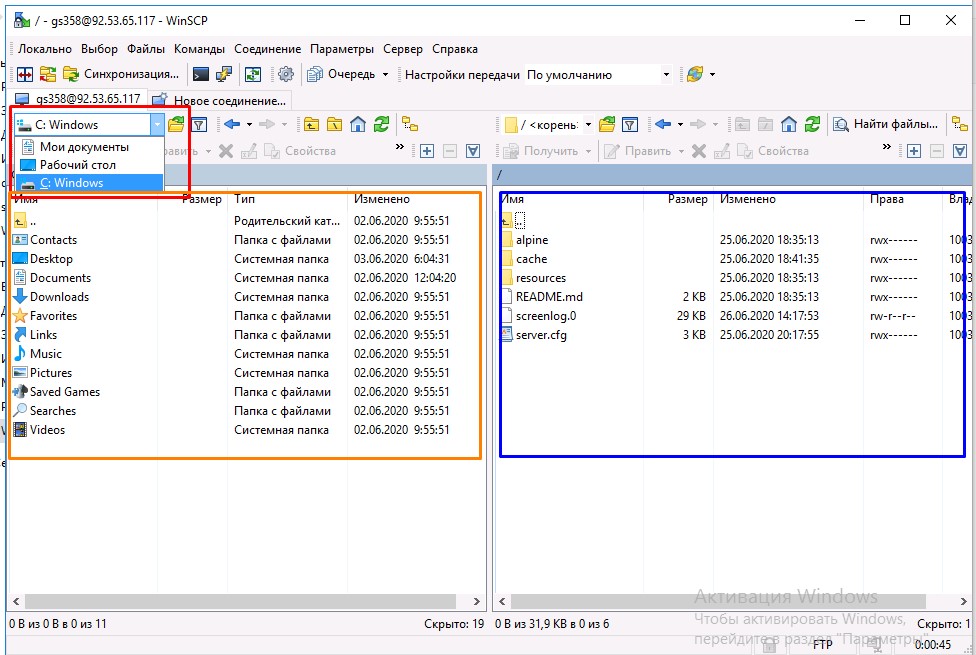Click the local panel filter icon
This screenshot has width=976, height=655.
coord(199,125)
